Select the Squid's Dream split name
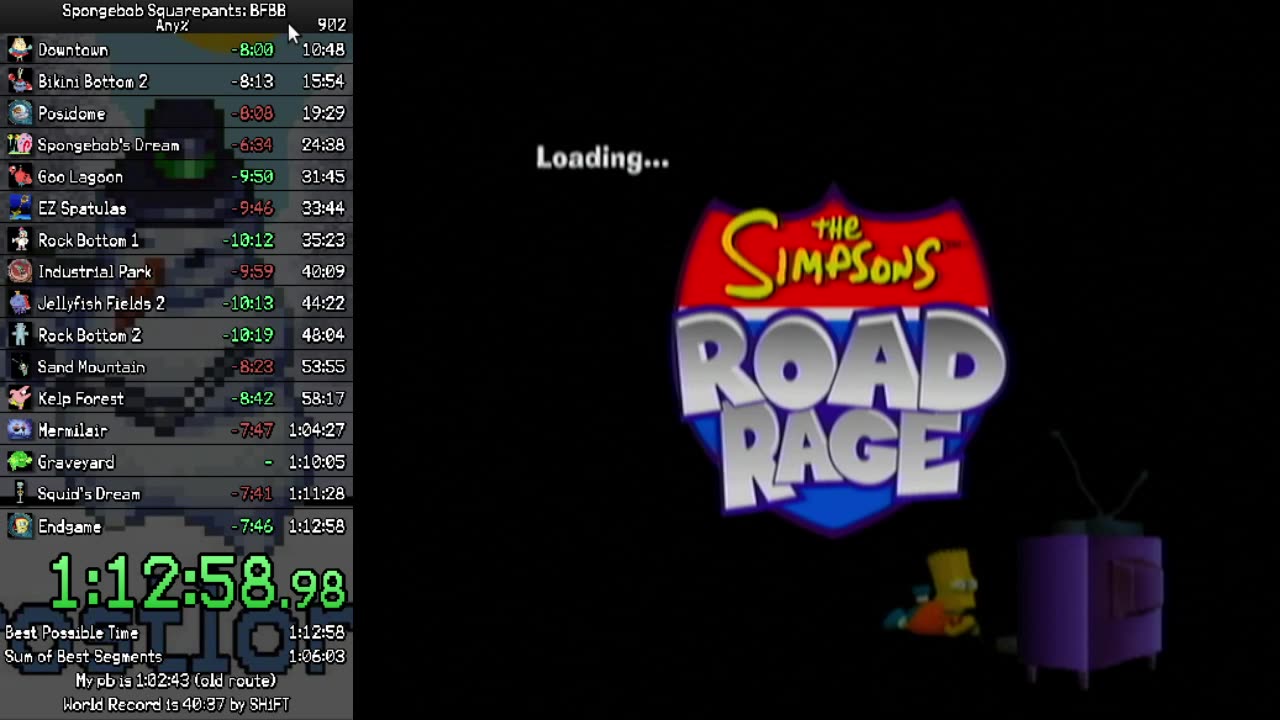Screen dimensions: 1280x720 pos(89,494)
